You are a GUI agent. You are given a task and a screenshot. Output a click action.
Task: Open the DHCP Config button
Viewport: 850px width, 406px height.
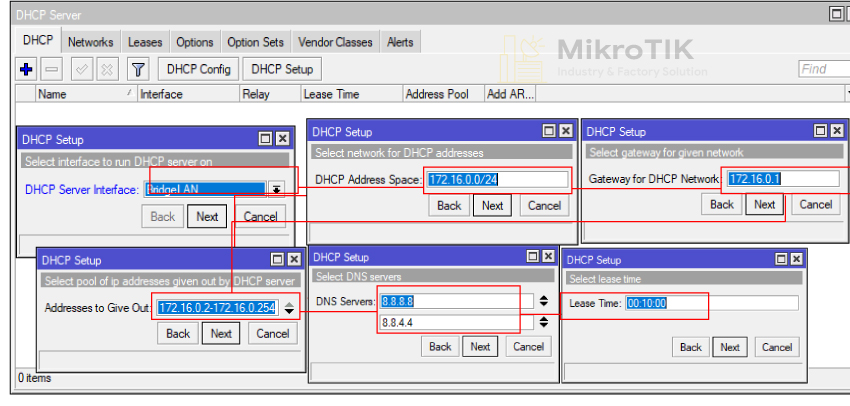(x=198, y=69)
